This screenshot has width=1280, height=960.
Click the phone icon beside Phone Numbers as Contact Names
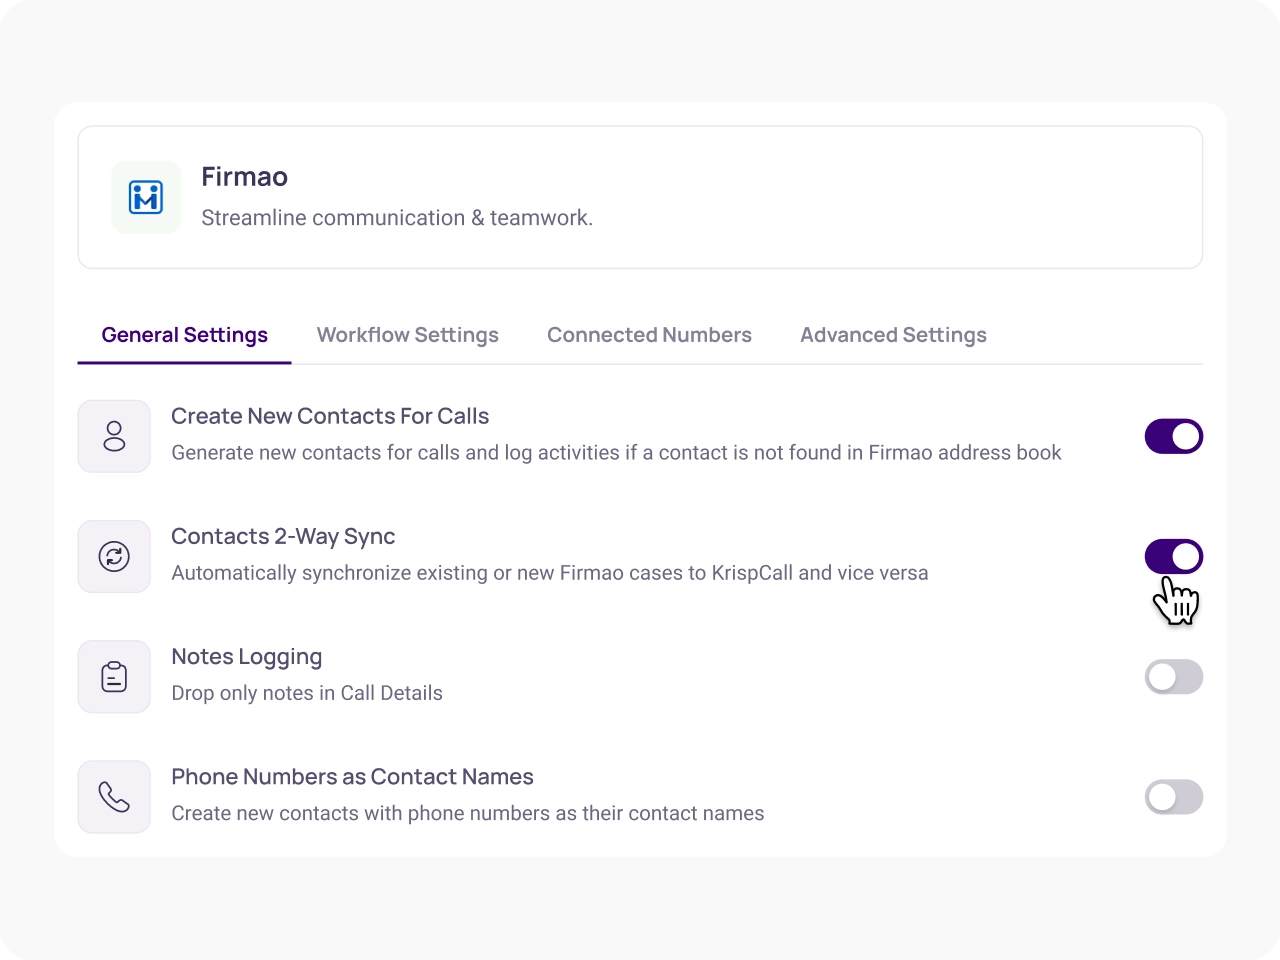(114, 797)
